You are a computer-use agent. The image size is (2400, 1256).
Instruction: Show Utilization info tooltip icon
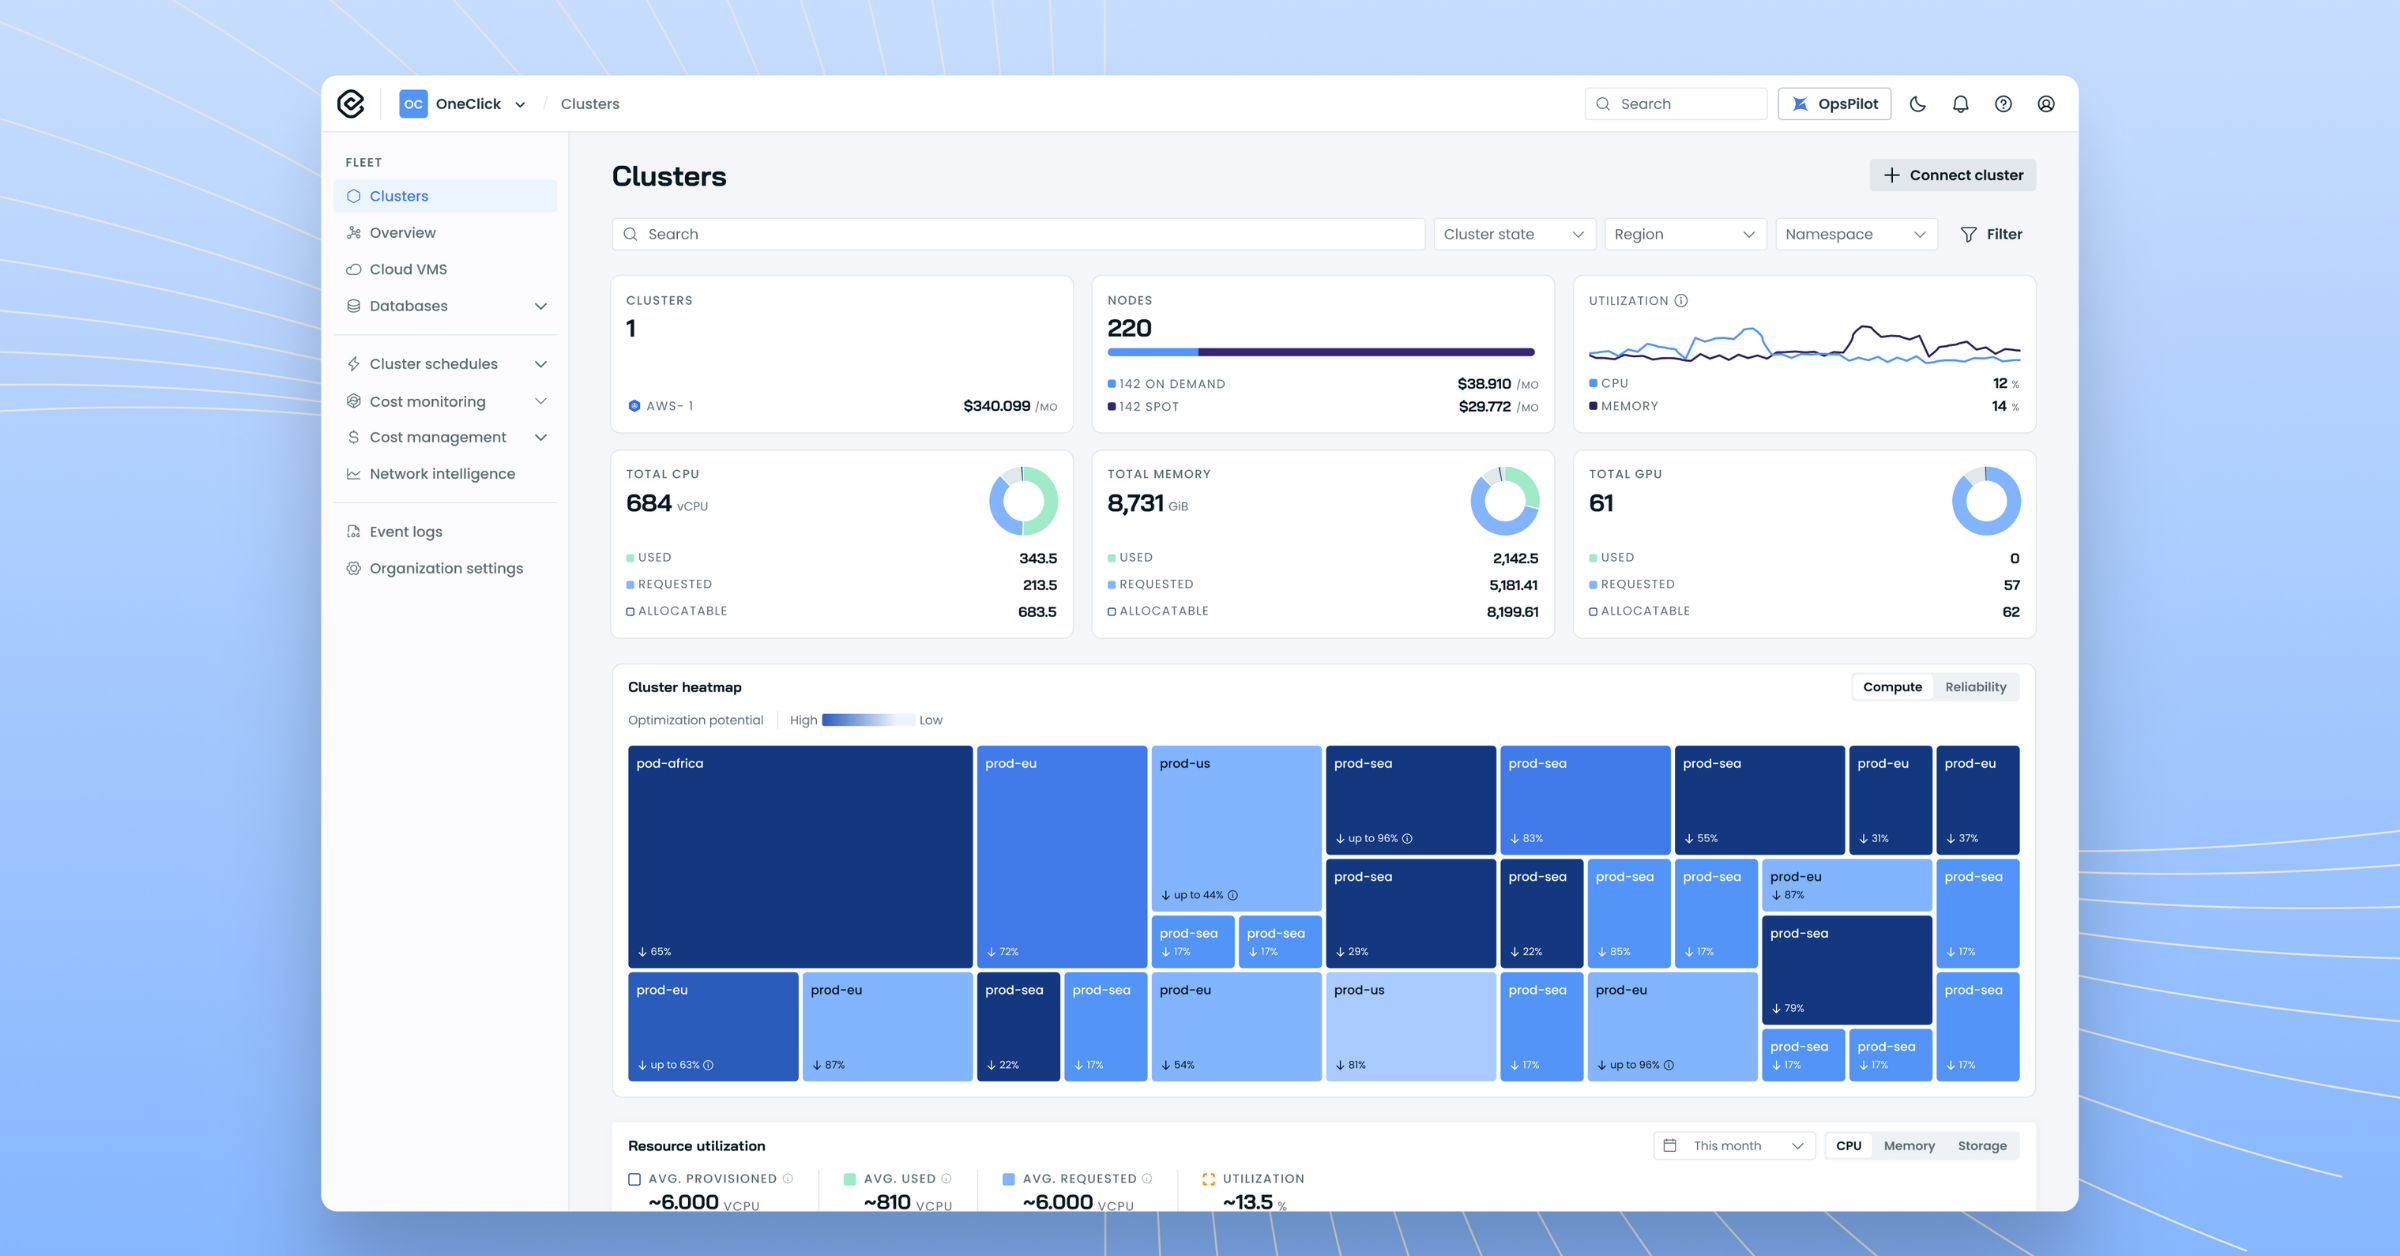(x=1681, y=301)
